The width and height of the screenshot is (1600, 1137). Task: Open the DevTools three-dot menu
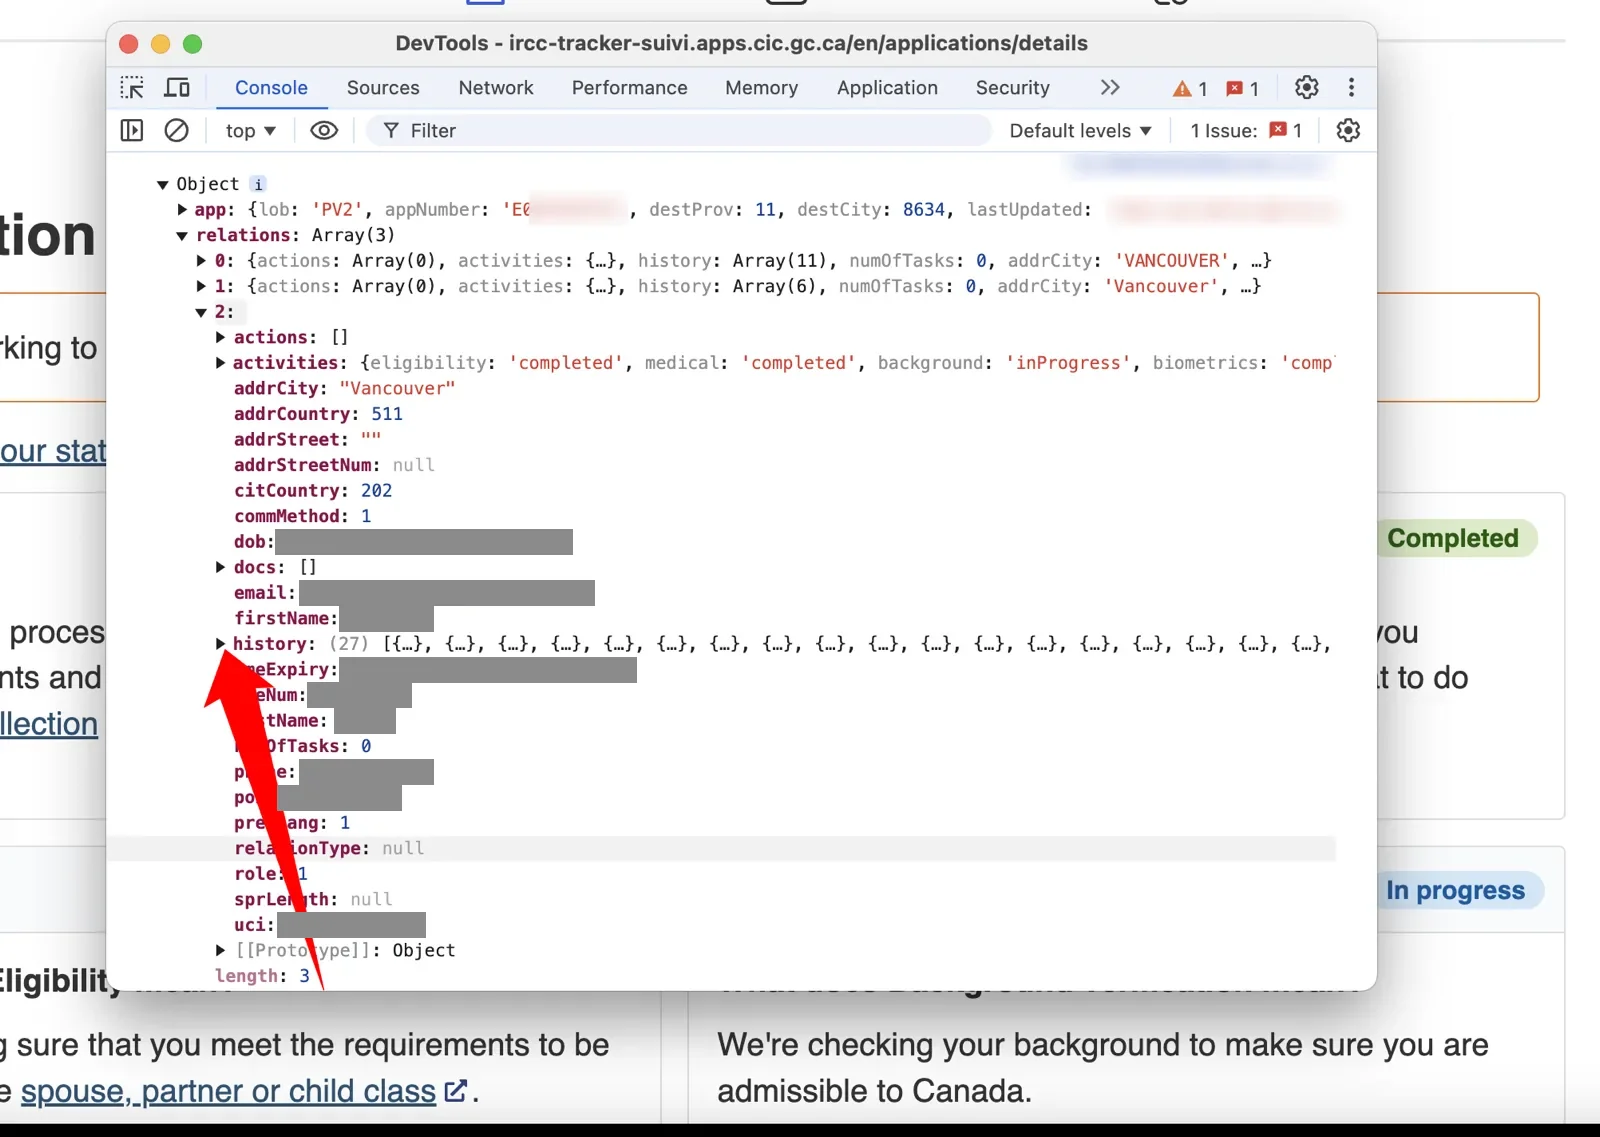tap(1351, 88)
